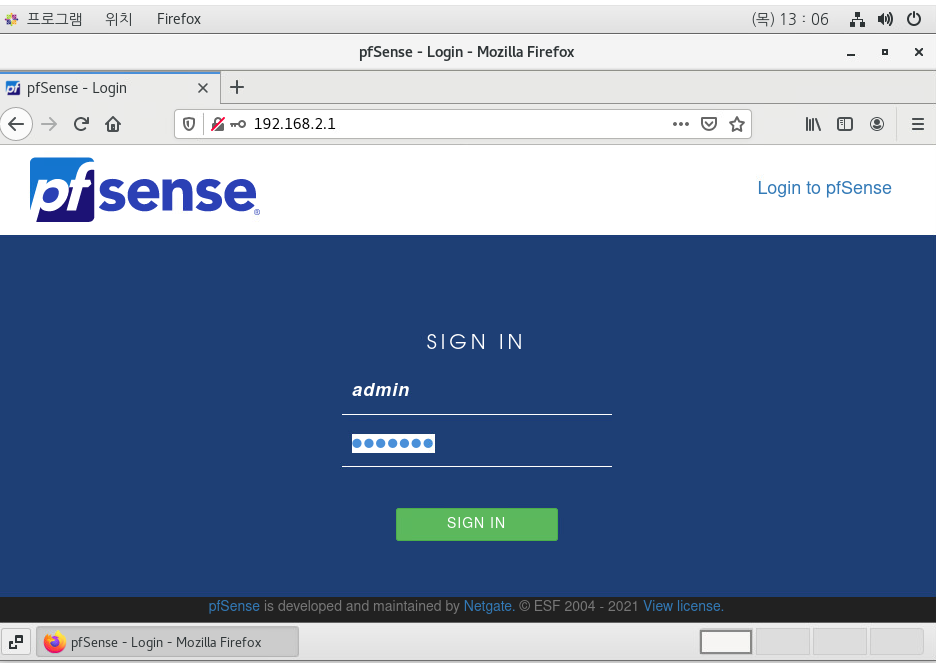Open the volume control icon
This screenshot has height=663, width=936.
(x=885, y=19)
